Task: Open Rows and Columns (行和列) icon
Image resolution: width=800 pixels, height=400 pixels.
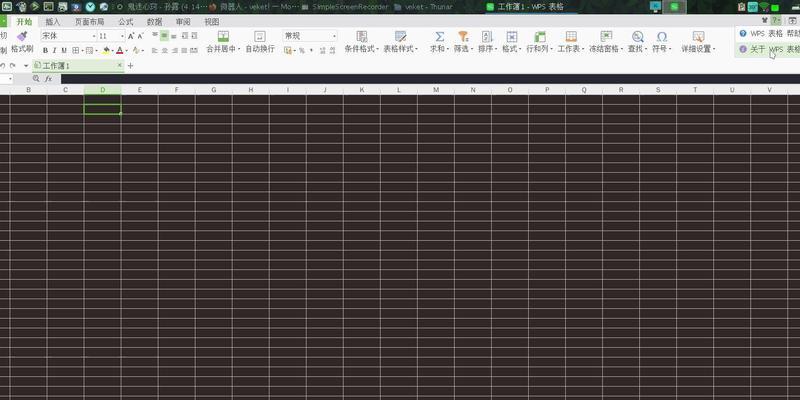Action: click(x=540, y=36)
